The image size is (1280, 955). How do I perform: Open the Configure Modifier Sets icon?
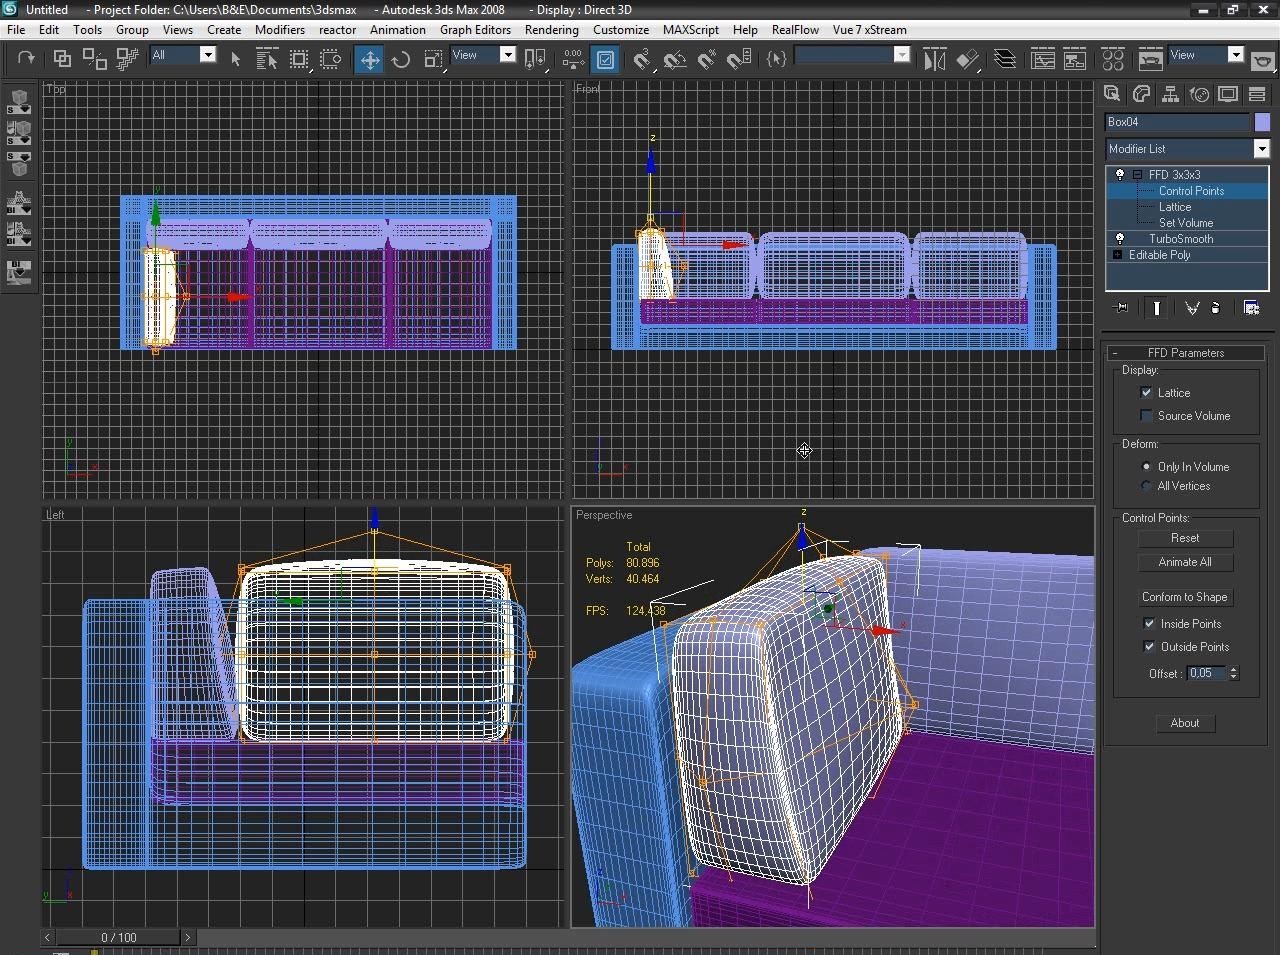point(1251,308)
